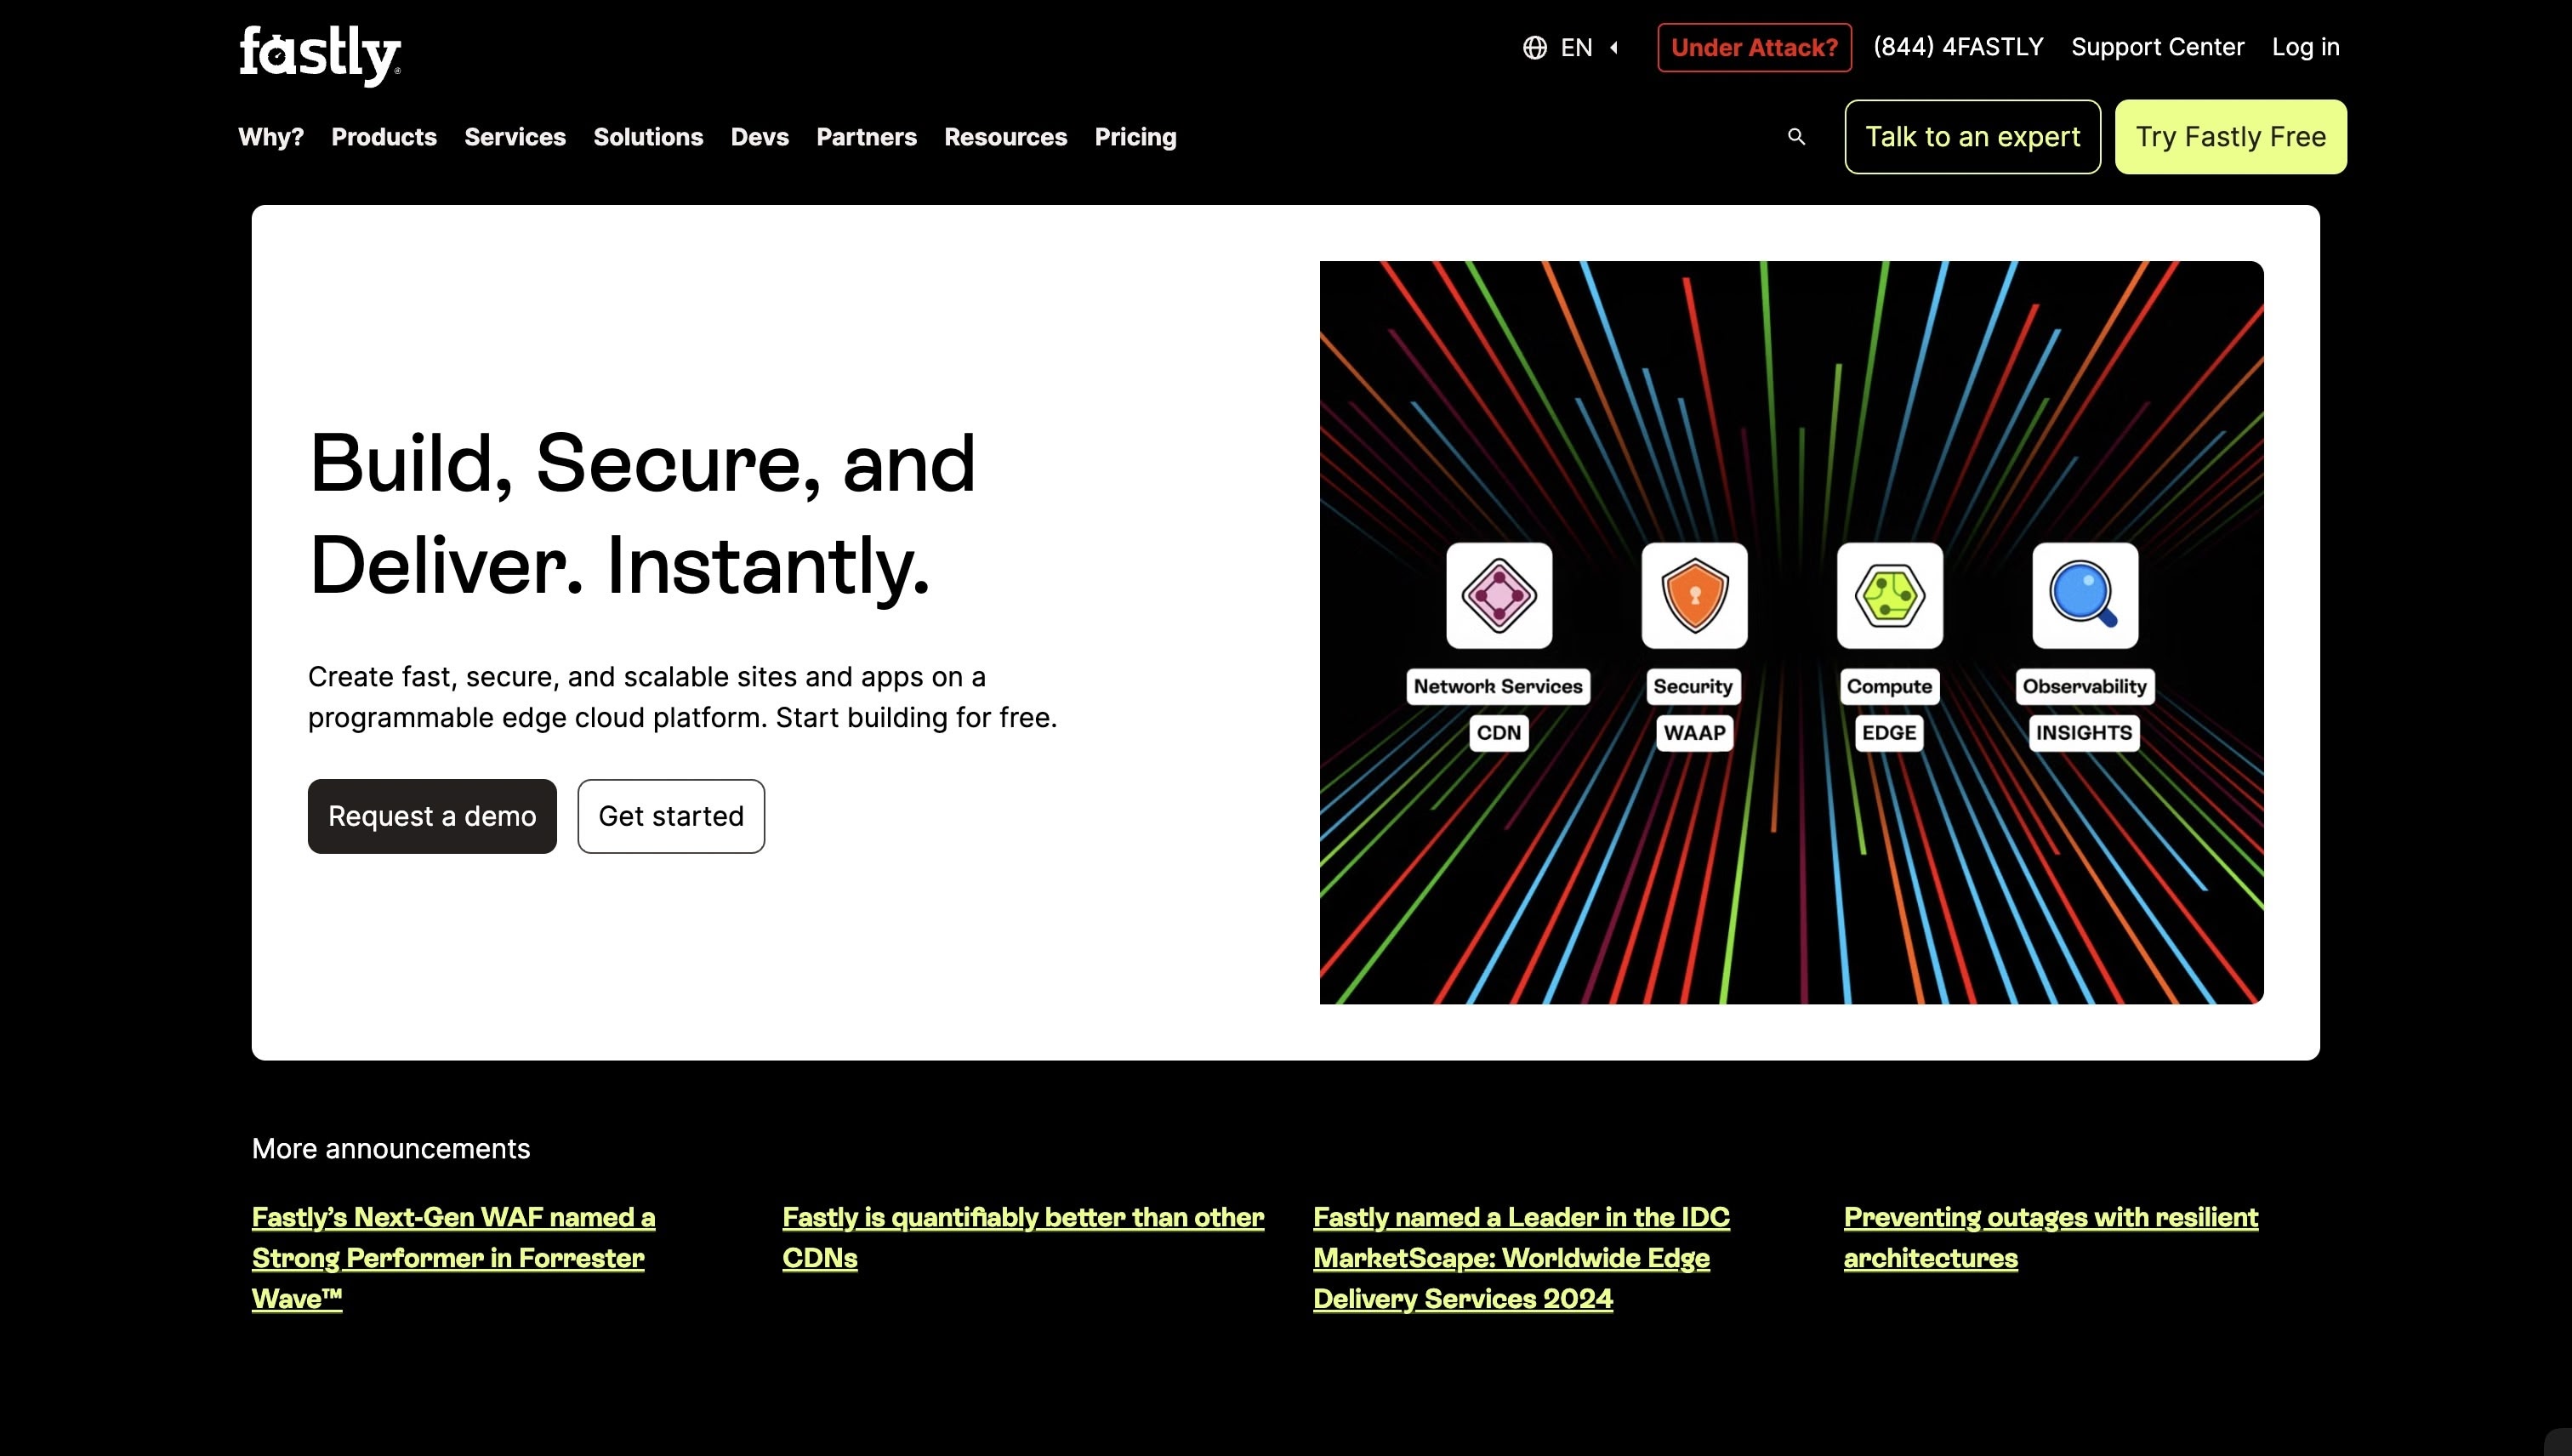
Task: Open the Services menu
Action: [x=515, y=137]
